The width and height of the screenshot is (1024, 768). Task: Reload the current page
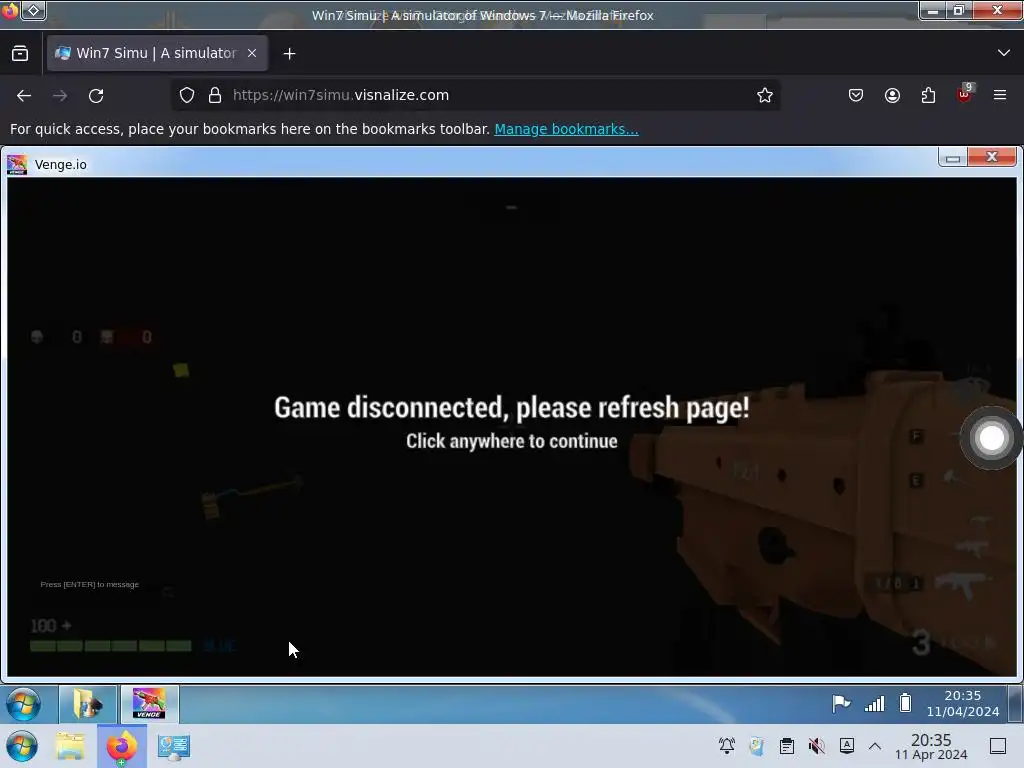(96, 95)
